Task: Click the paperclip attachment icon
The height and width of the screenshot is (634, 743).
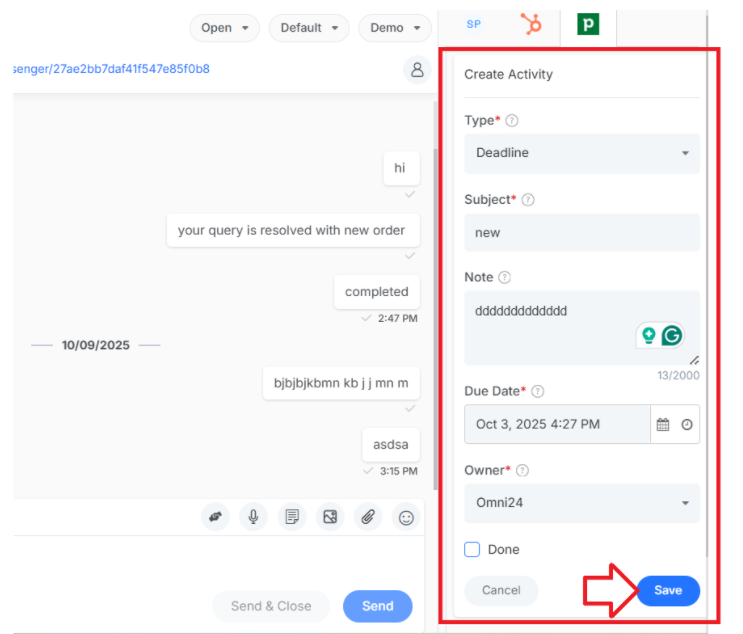Action: (368, 516)
